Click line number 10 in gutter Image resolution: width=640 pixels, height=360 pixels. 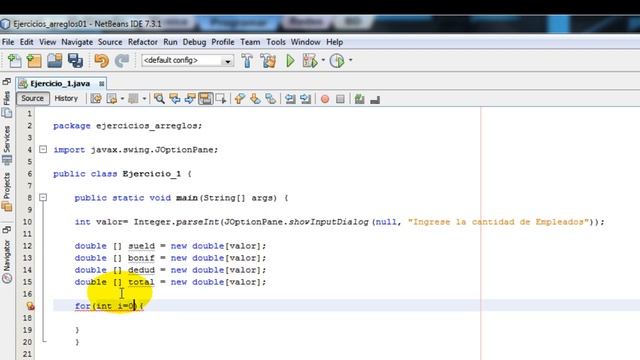(27, 222)
